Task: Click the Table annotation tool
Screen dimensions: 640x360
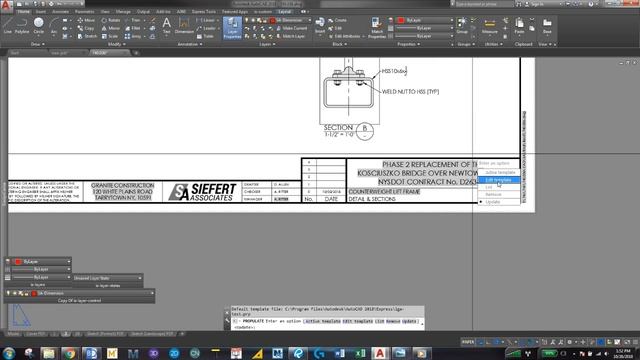Action: [x=205, y=36]
